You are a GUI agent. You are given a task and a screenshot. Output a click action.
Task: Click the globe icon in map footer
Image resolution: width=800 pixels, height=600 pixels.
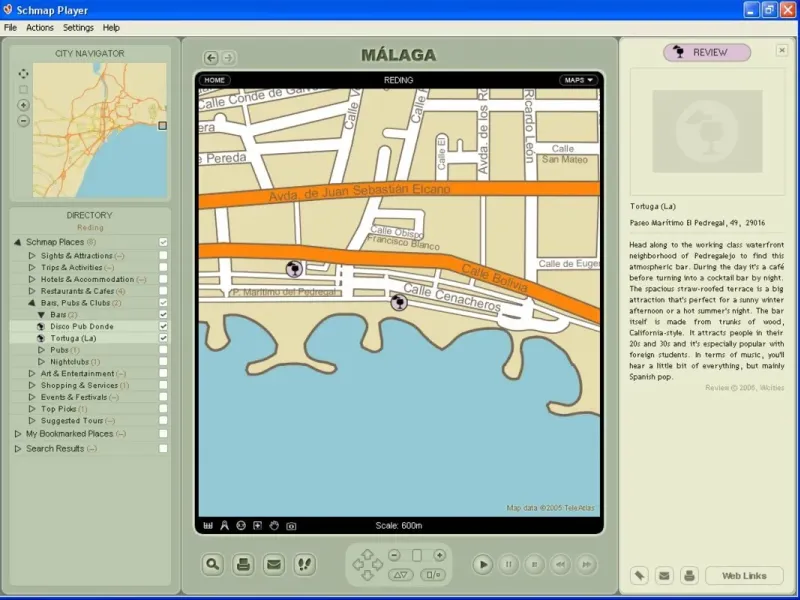pos(241,526)
